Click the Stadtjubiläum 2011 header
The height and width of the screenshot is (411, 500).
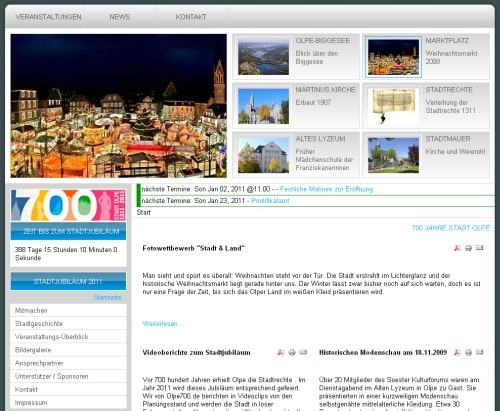pos(68,281)
